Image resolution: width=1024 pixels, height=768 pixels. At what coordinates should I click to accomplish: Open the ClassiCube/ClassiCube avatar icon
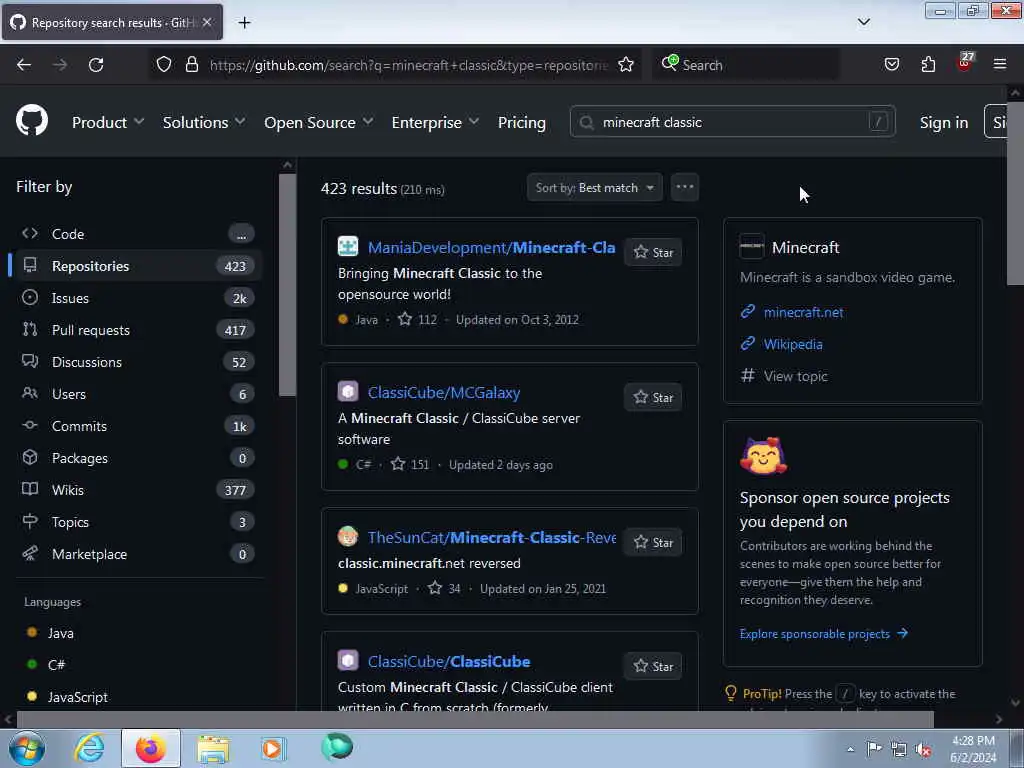tap(347, 660)
